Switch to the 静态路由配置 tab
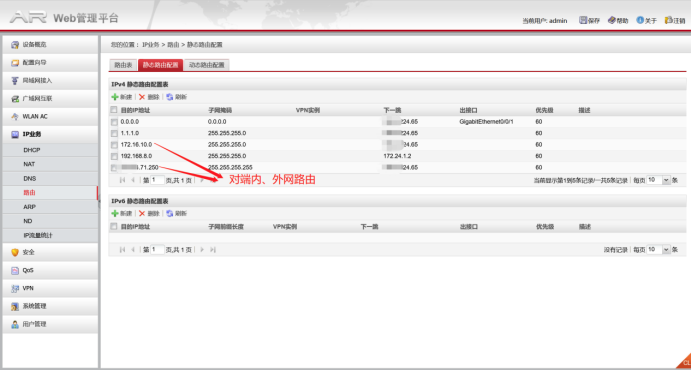The height and width of the screenshot is (370, 691). tap(160, 65)
